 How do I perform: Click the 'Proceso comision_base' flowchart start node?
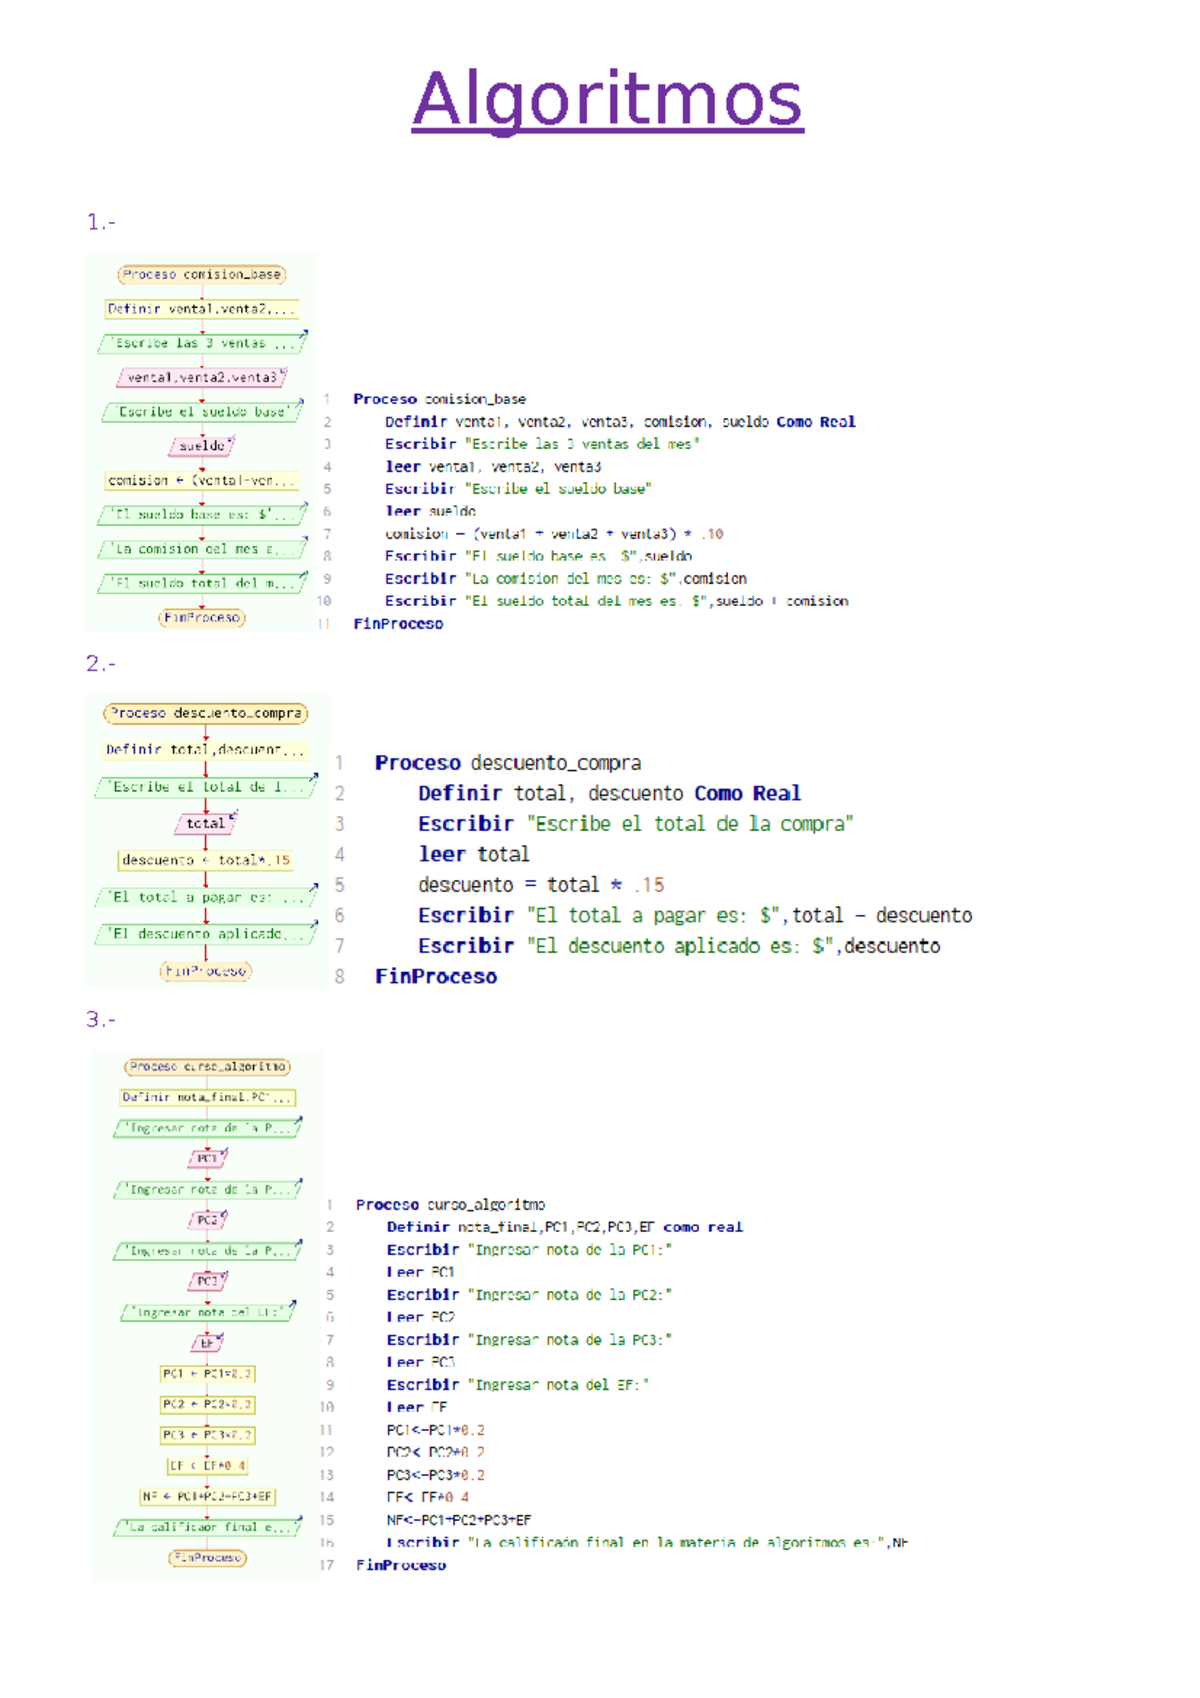coord(202,274)
